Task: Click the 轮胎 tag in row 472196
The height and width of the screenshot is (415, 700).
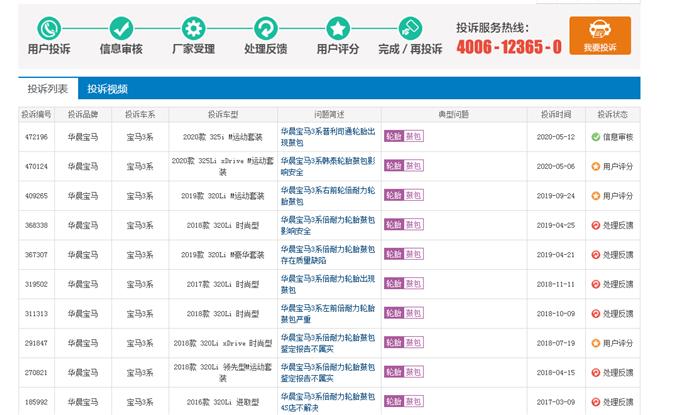Action: tap(394, 136)
